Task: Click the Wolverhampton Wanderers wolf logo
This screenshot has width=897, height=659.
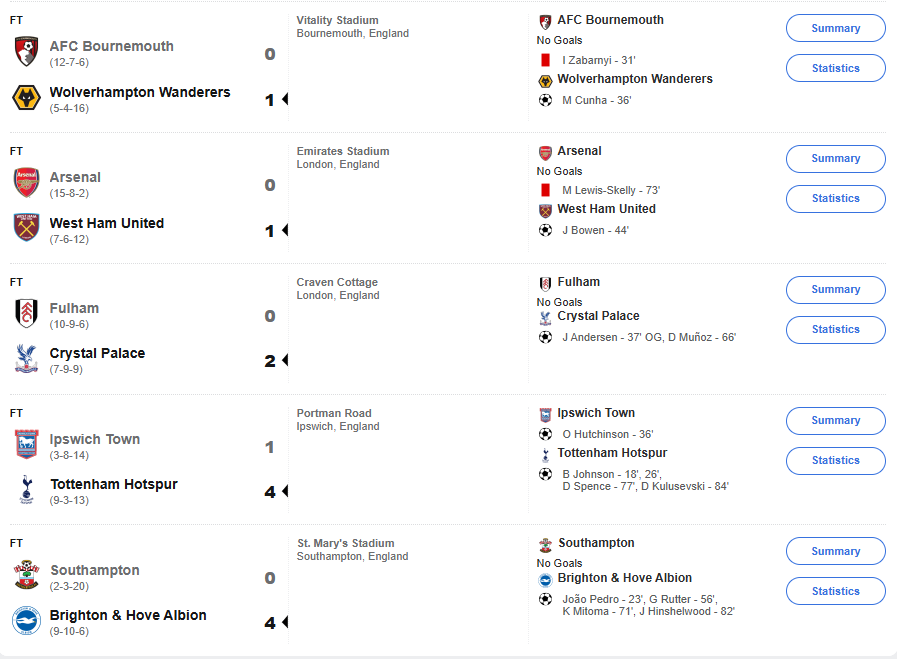Action: 26,98
